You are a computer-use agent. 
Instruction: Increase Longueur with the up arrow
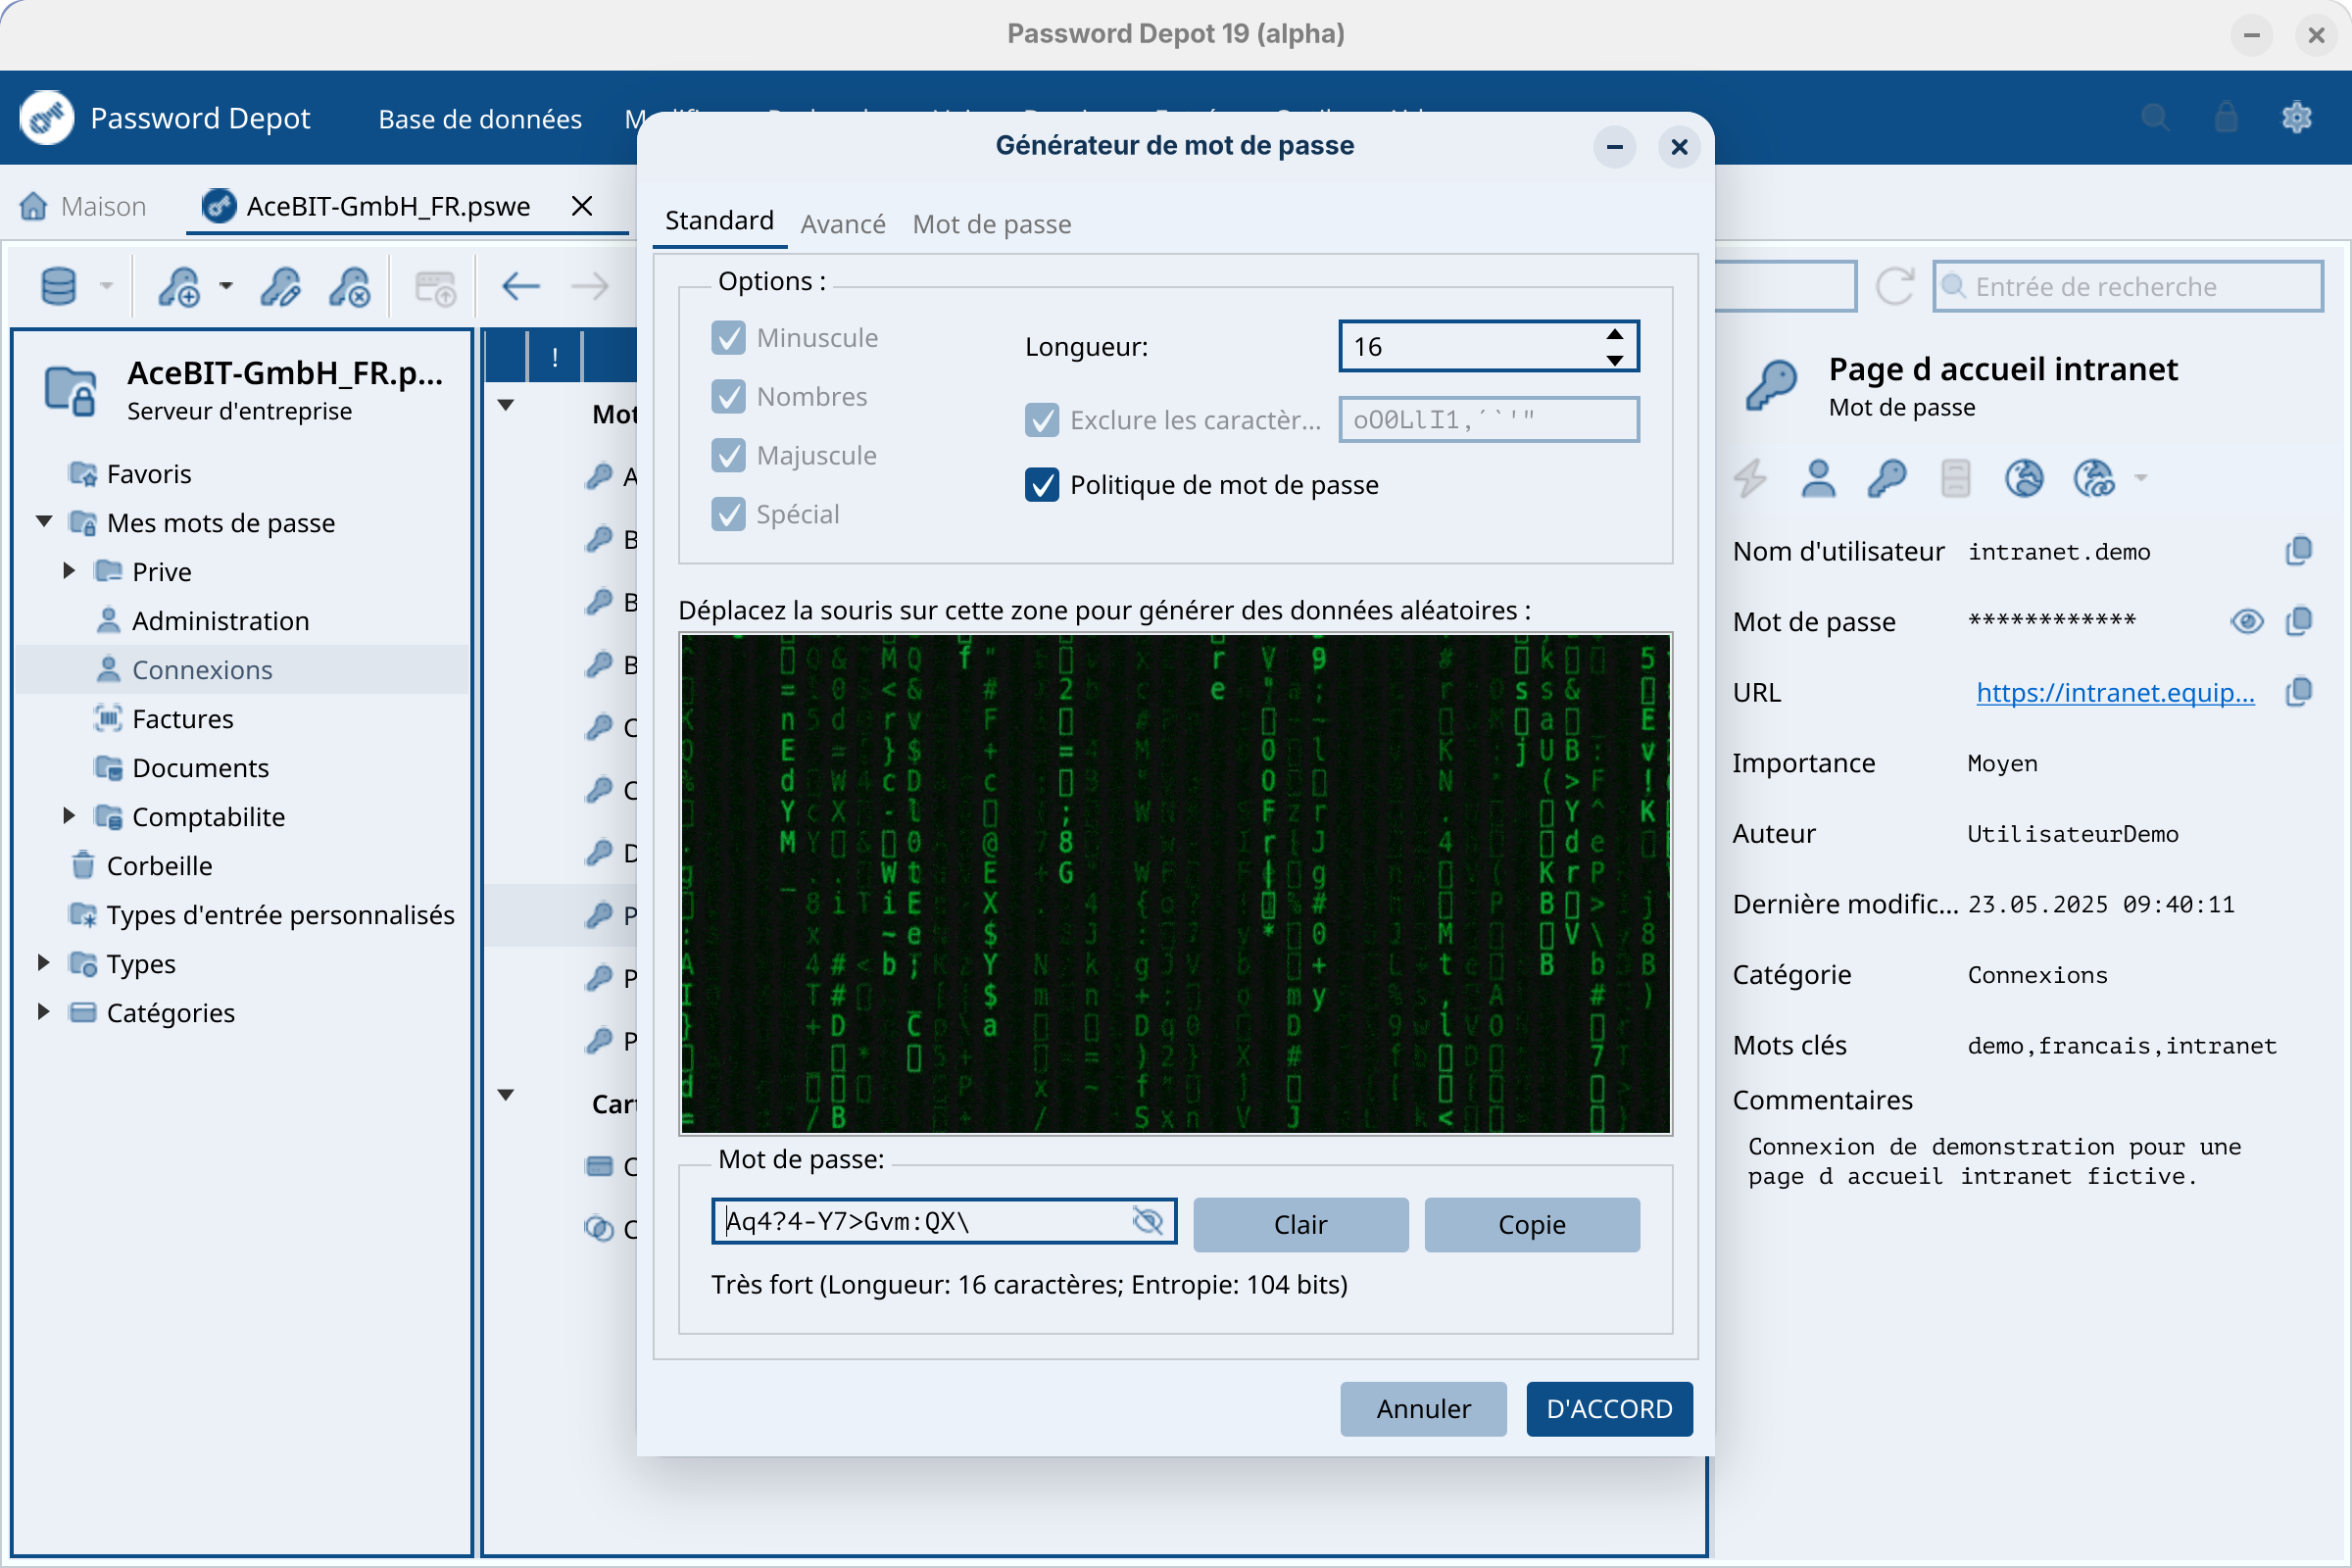coord(1615,333)
